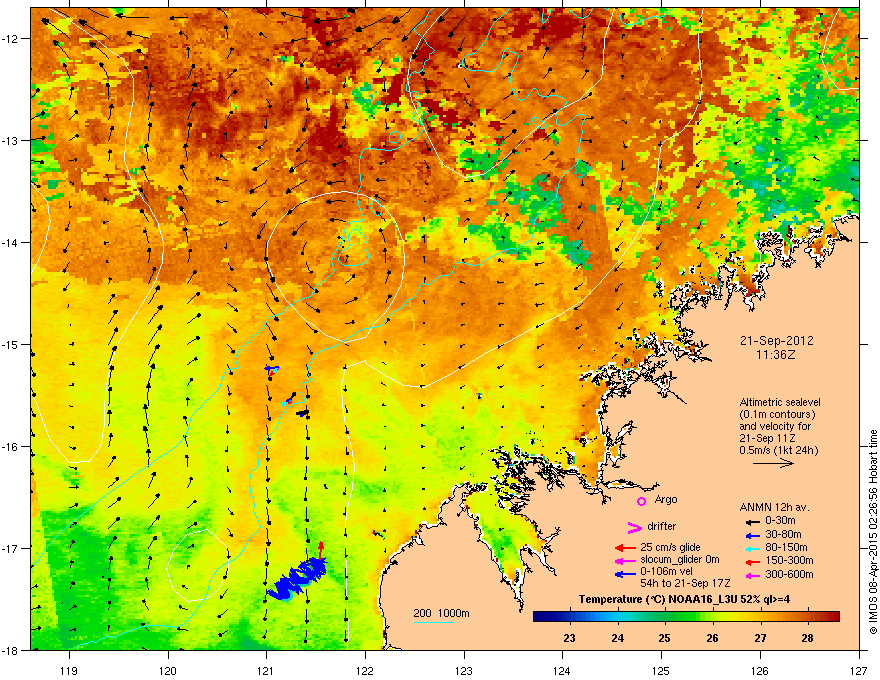Click the vertical IMOS copyright timestamp text

click(x=873, y=532)
